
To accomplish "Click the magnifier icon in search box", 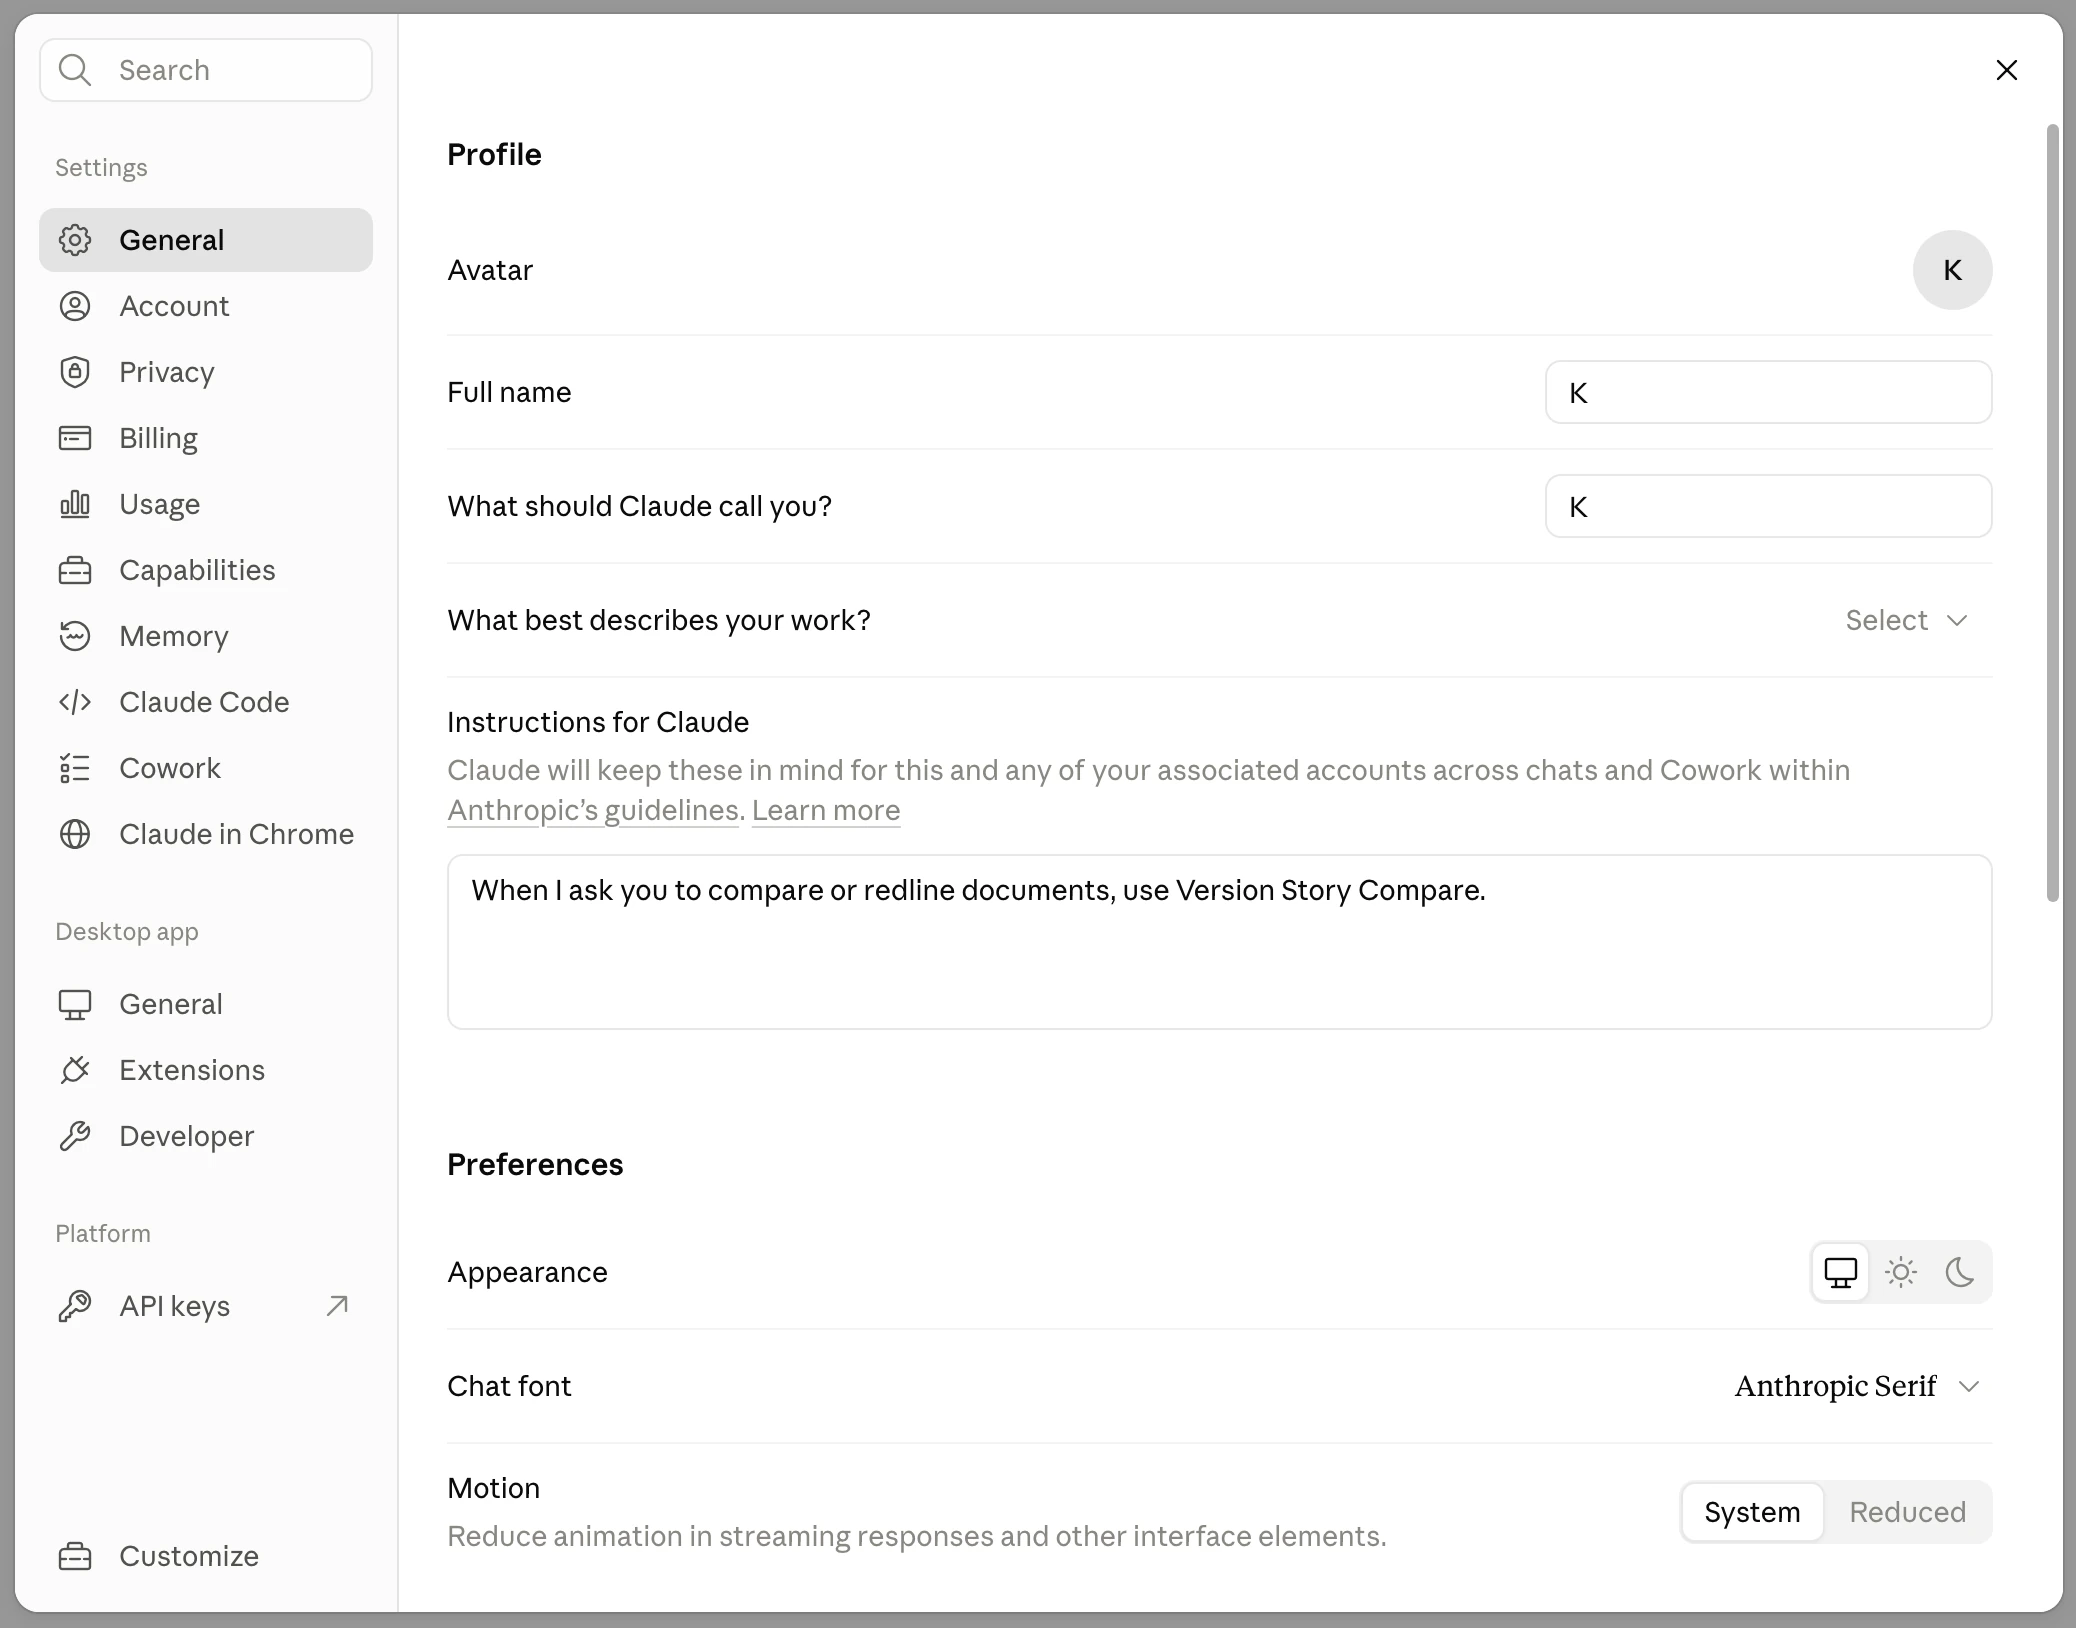I will pyautogui.click(x=75, y=70).
